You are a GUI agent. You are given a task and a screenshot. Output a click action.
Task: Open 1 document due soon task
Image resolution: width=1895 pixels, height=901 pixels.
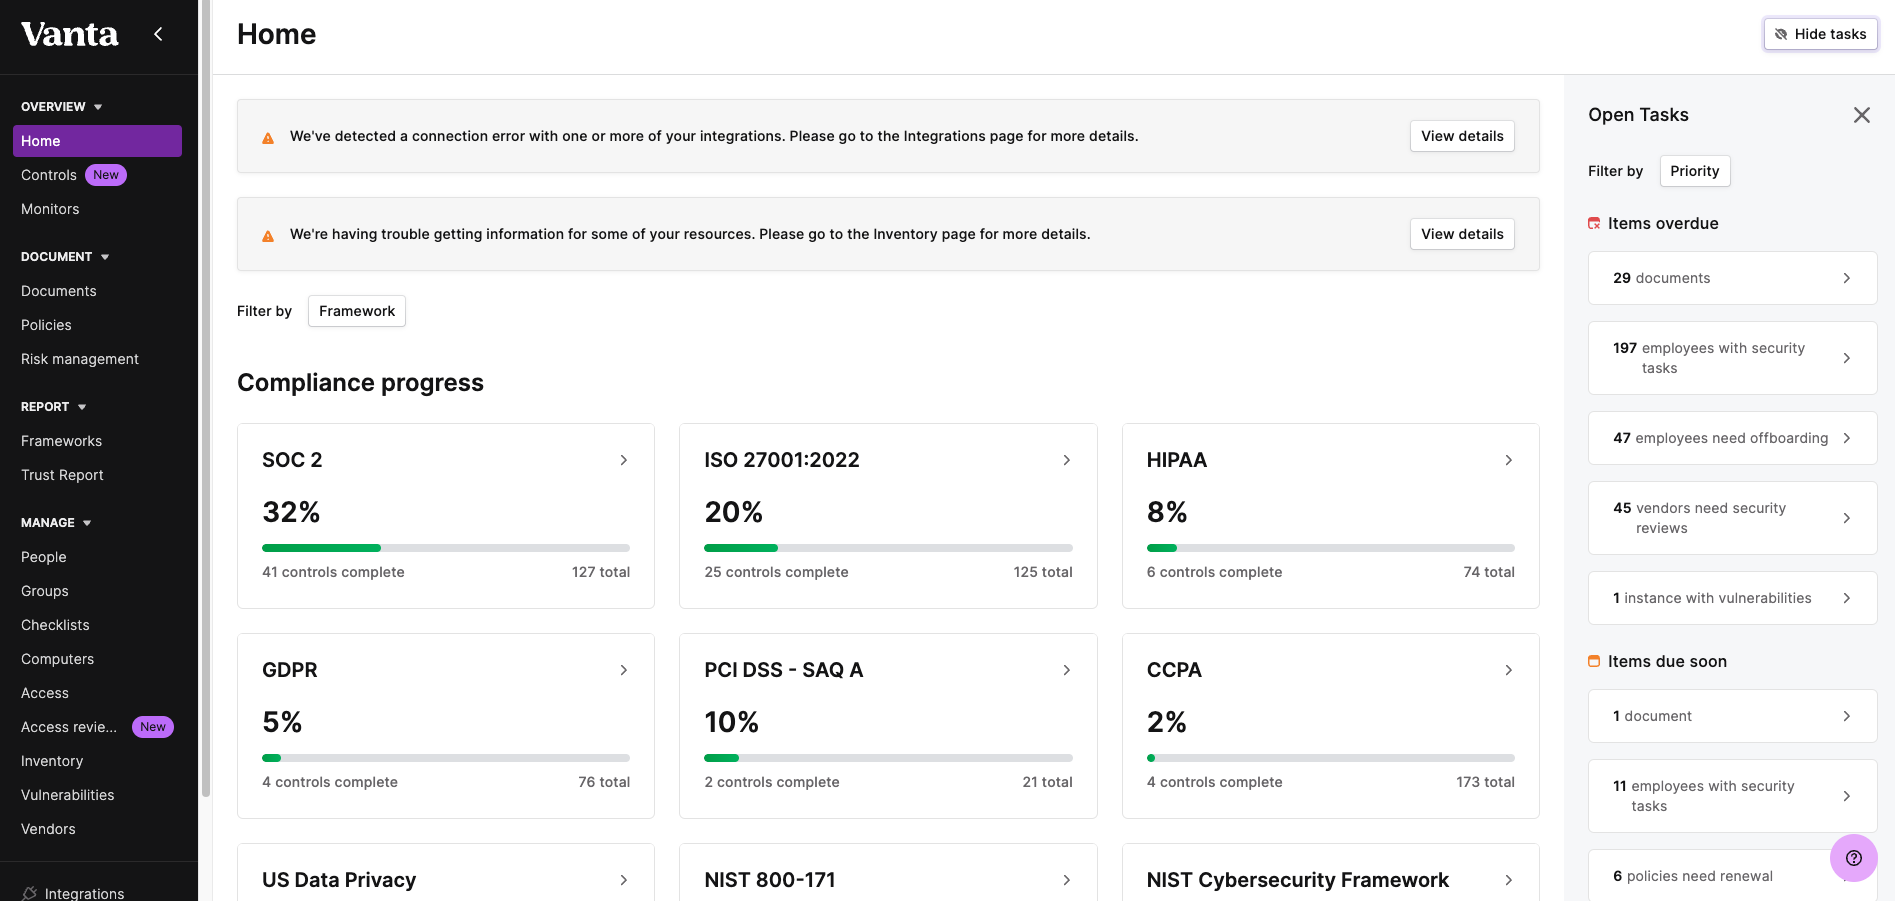tap(1732, 716)
